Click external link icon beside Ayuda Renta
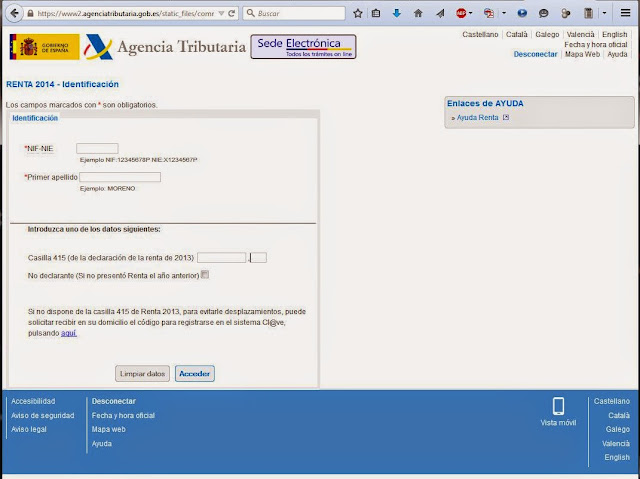Image resolution: width=640 pixels, height=479 pixels. coord(506,117)
